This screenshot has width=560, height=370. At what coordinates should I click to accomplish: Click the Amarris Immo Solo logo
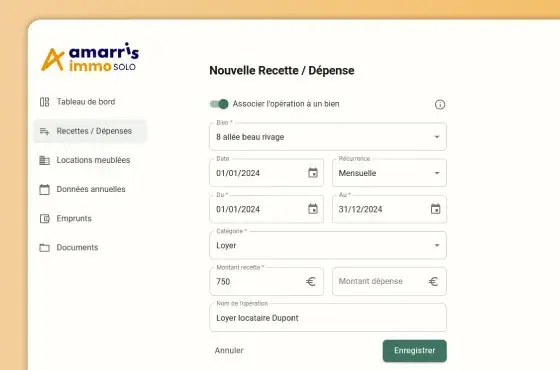point(90,57)
